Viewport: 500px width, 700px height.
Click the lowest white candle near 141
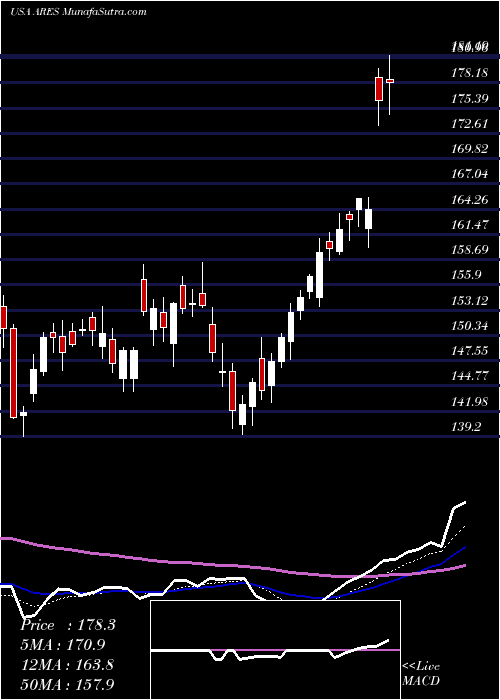(x=242, y=414)
